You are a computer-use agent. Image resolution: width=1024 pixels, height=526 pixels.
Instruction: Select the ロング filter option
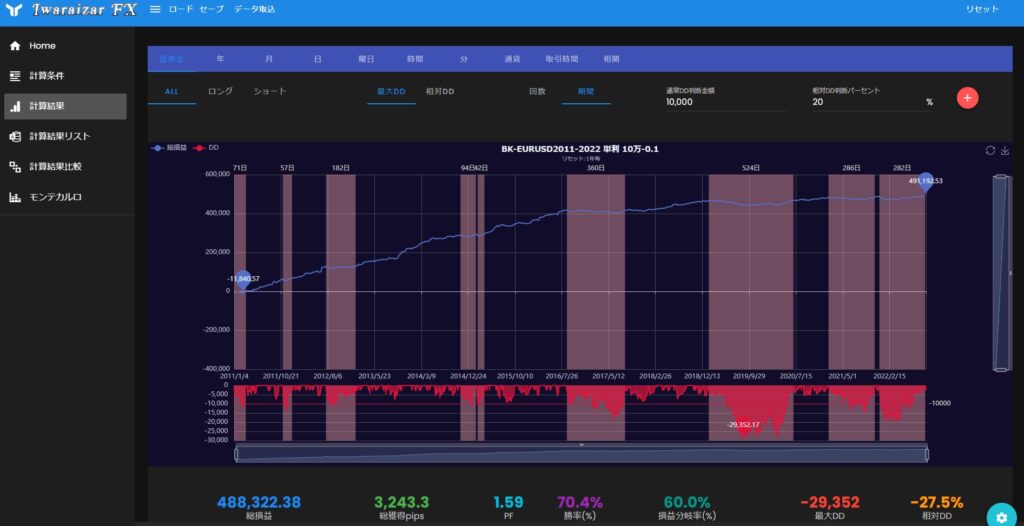coord(220,91)
